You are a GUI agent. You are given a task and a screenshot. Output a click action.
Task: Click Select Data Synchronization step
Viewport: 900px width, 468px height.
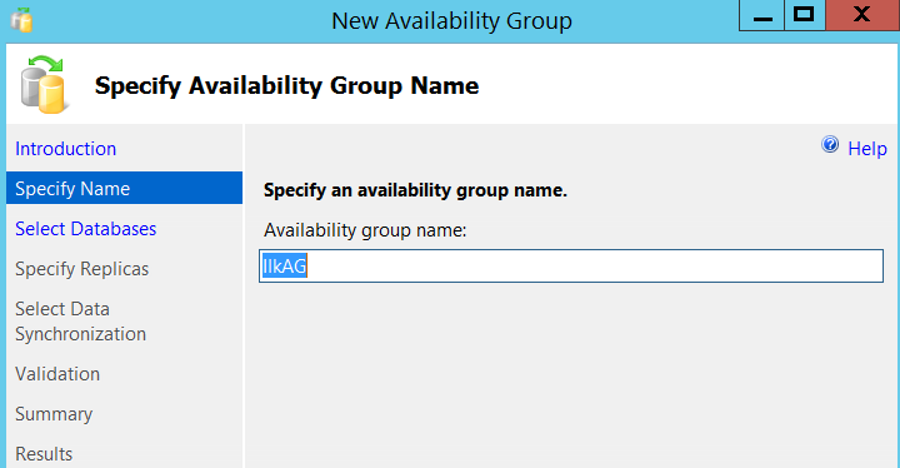80,321
